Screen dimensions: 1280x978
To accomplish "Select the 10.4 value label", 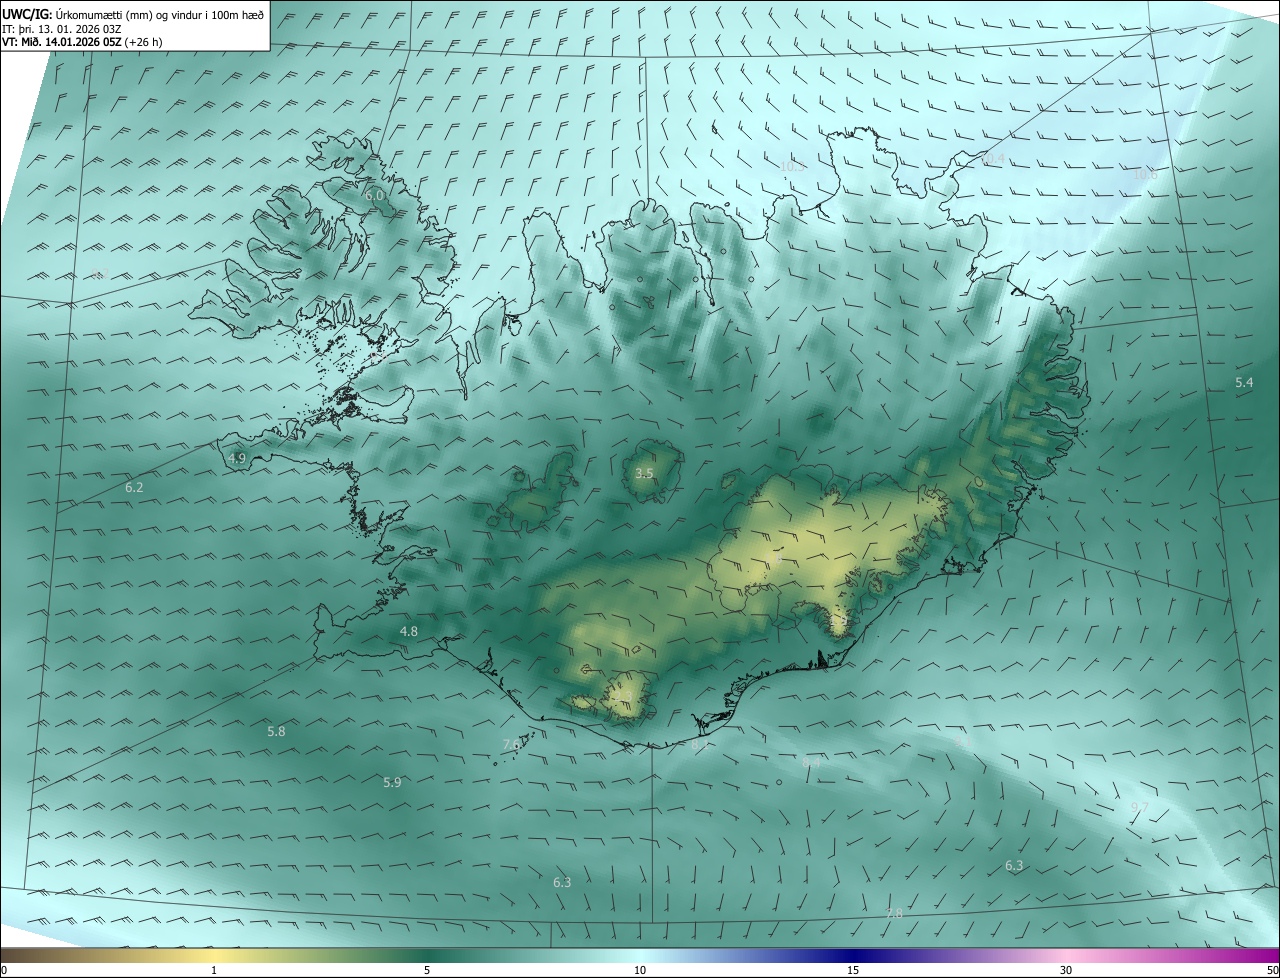I will 993,158.
